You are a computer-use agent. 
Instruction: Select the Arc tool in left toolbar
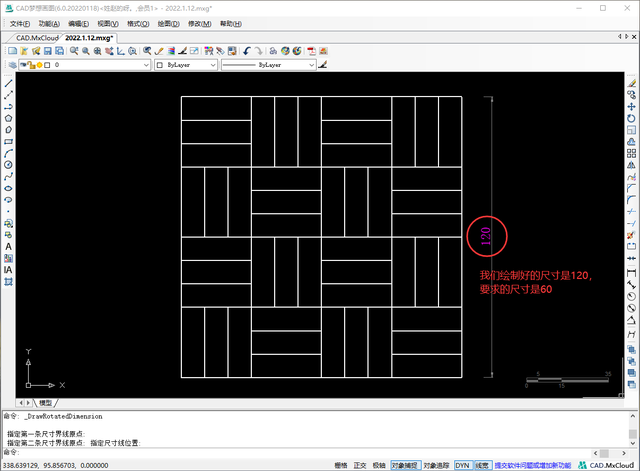coord(8,153)
